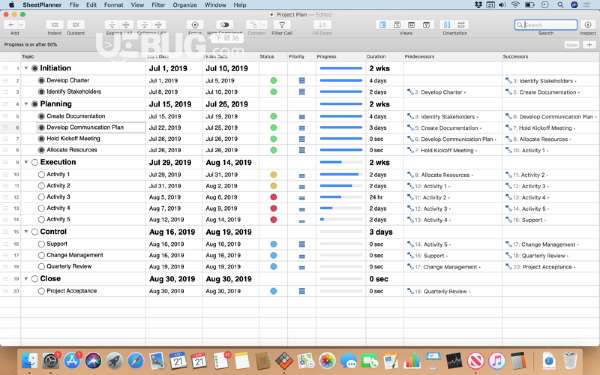
Task: Click the Focus toolbar icon
Action: (x=195, y=25)
